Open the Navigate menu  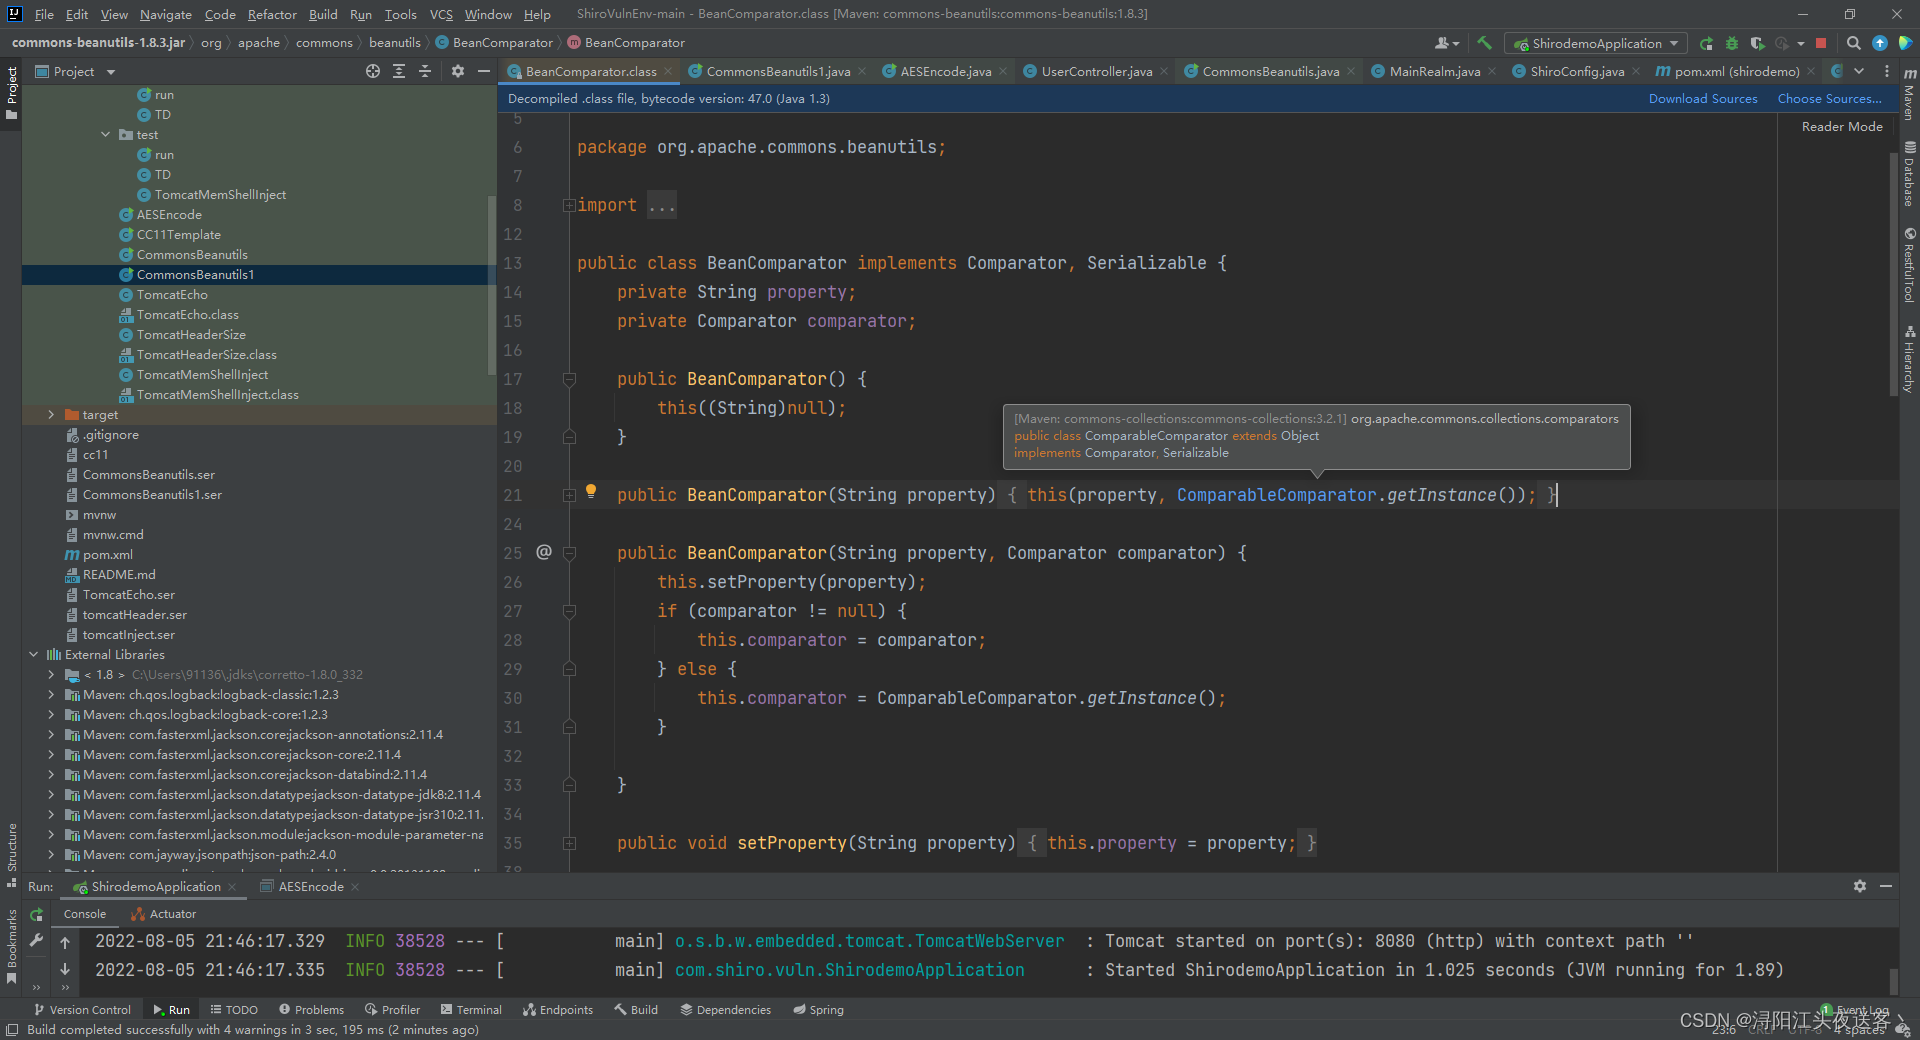(165, 14)
